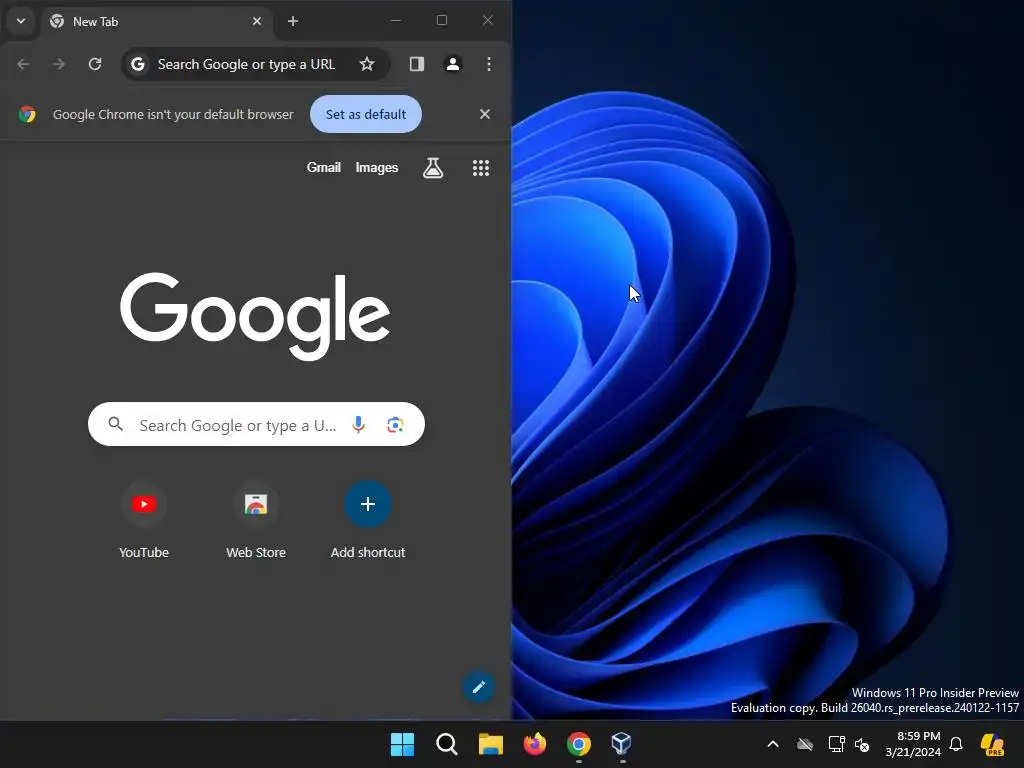Open VirtualBox cube taskbar icon
This screenshot has width=1024, height=768.
click(x=622, y=744)
